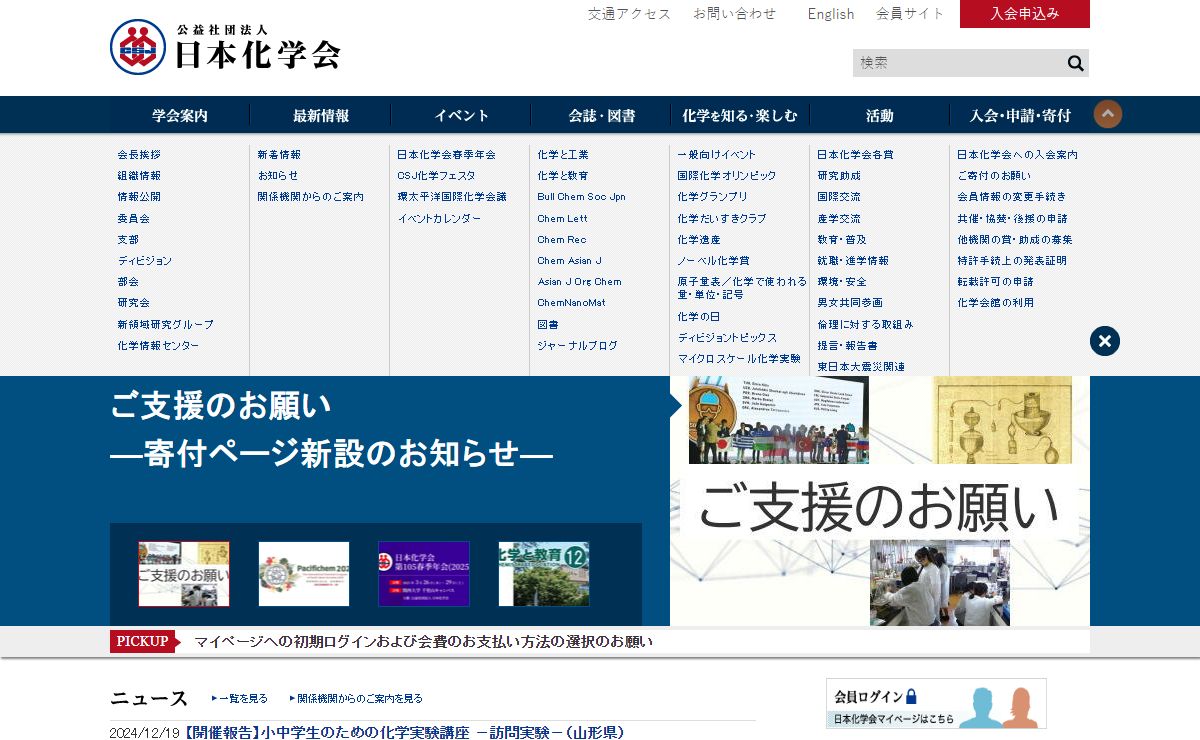Open ジャーナルブログ link

(x=577, y=346)
